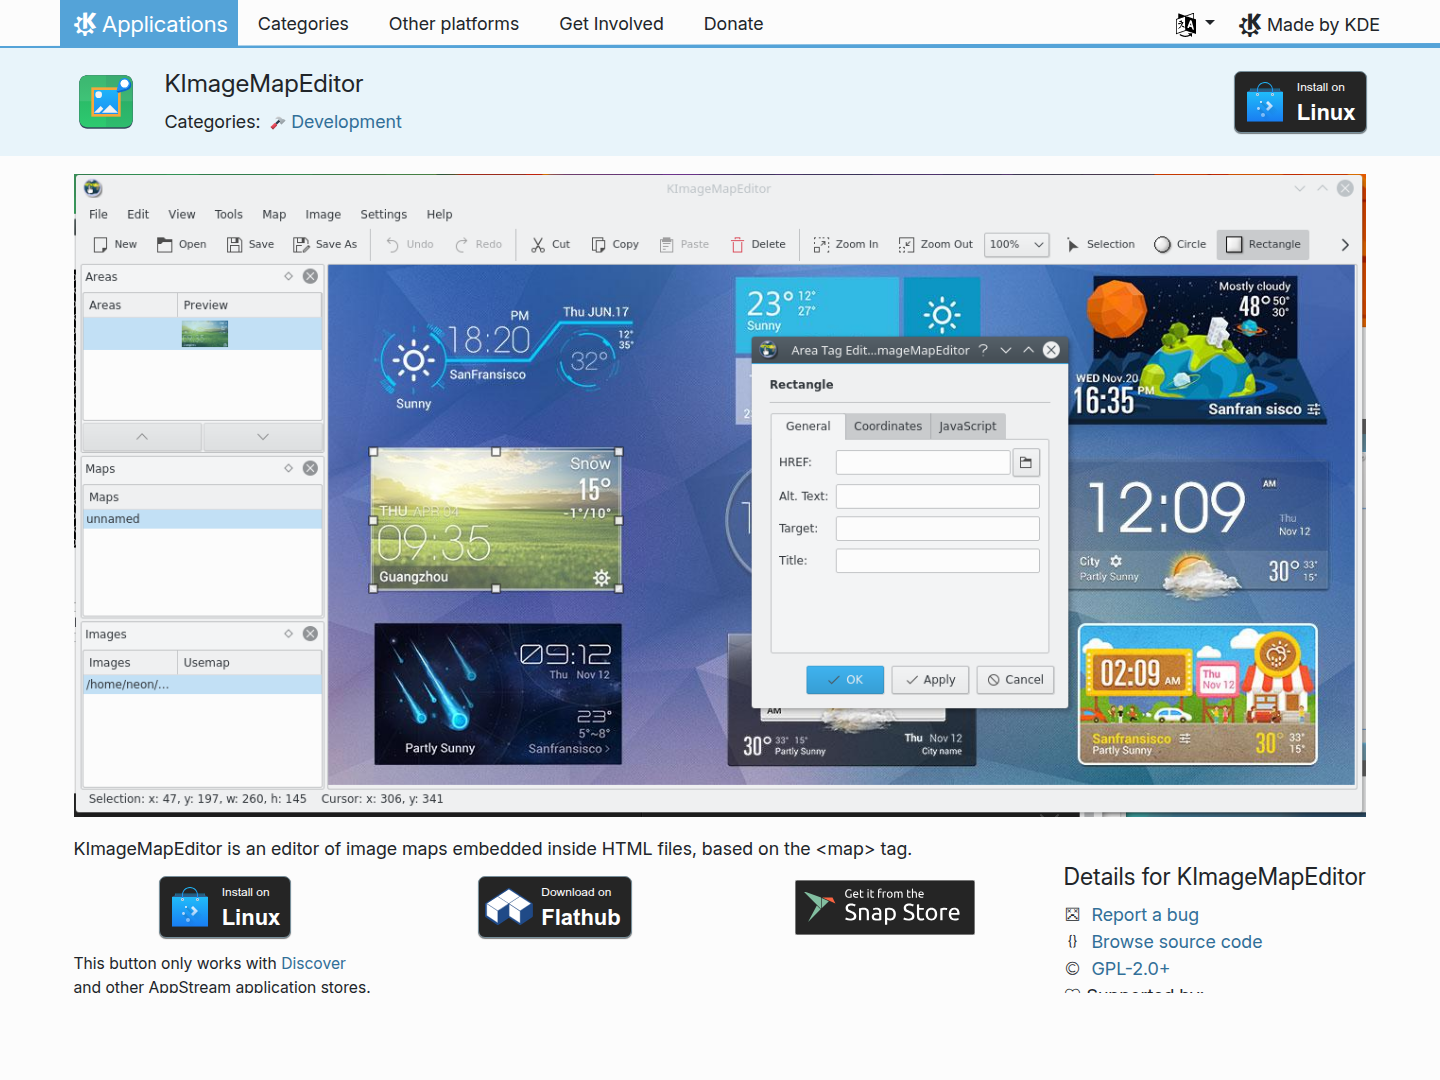Image resolution: width=1440 pixels, height=1080 pixels.
Task: Close the Areas panel
Action: 311,277
